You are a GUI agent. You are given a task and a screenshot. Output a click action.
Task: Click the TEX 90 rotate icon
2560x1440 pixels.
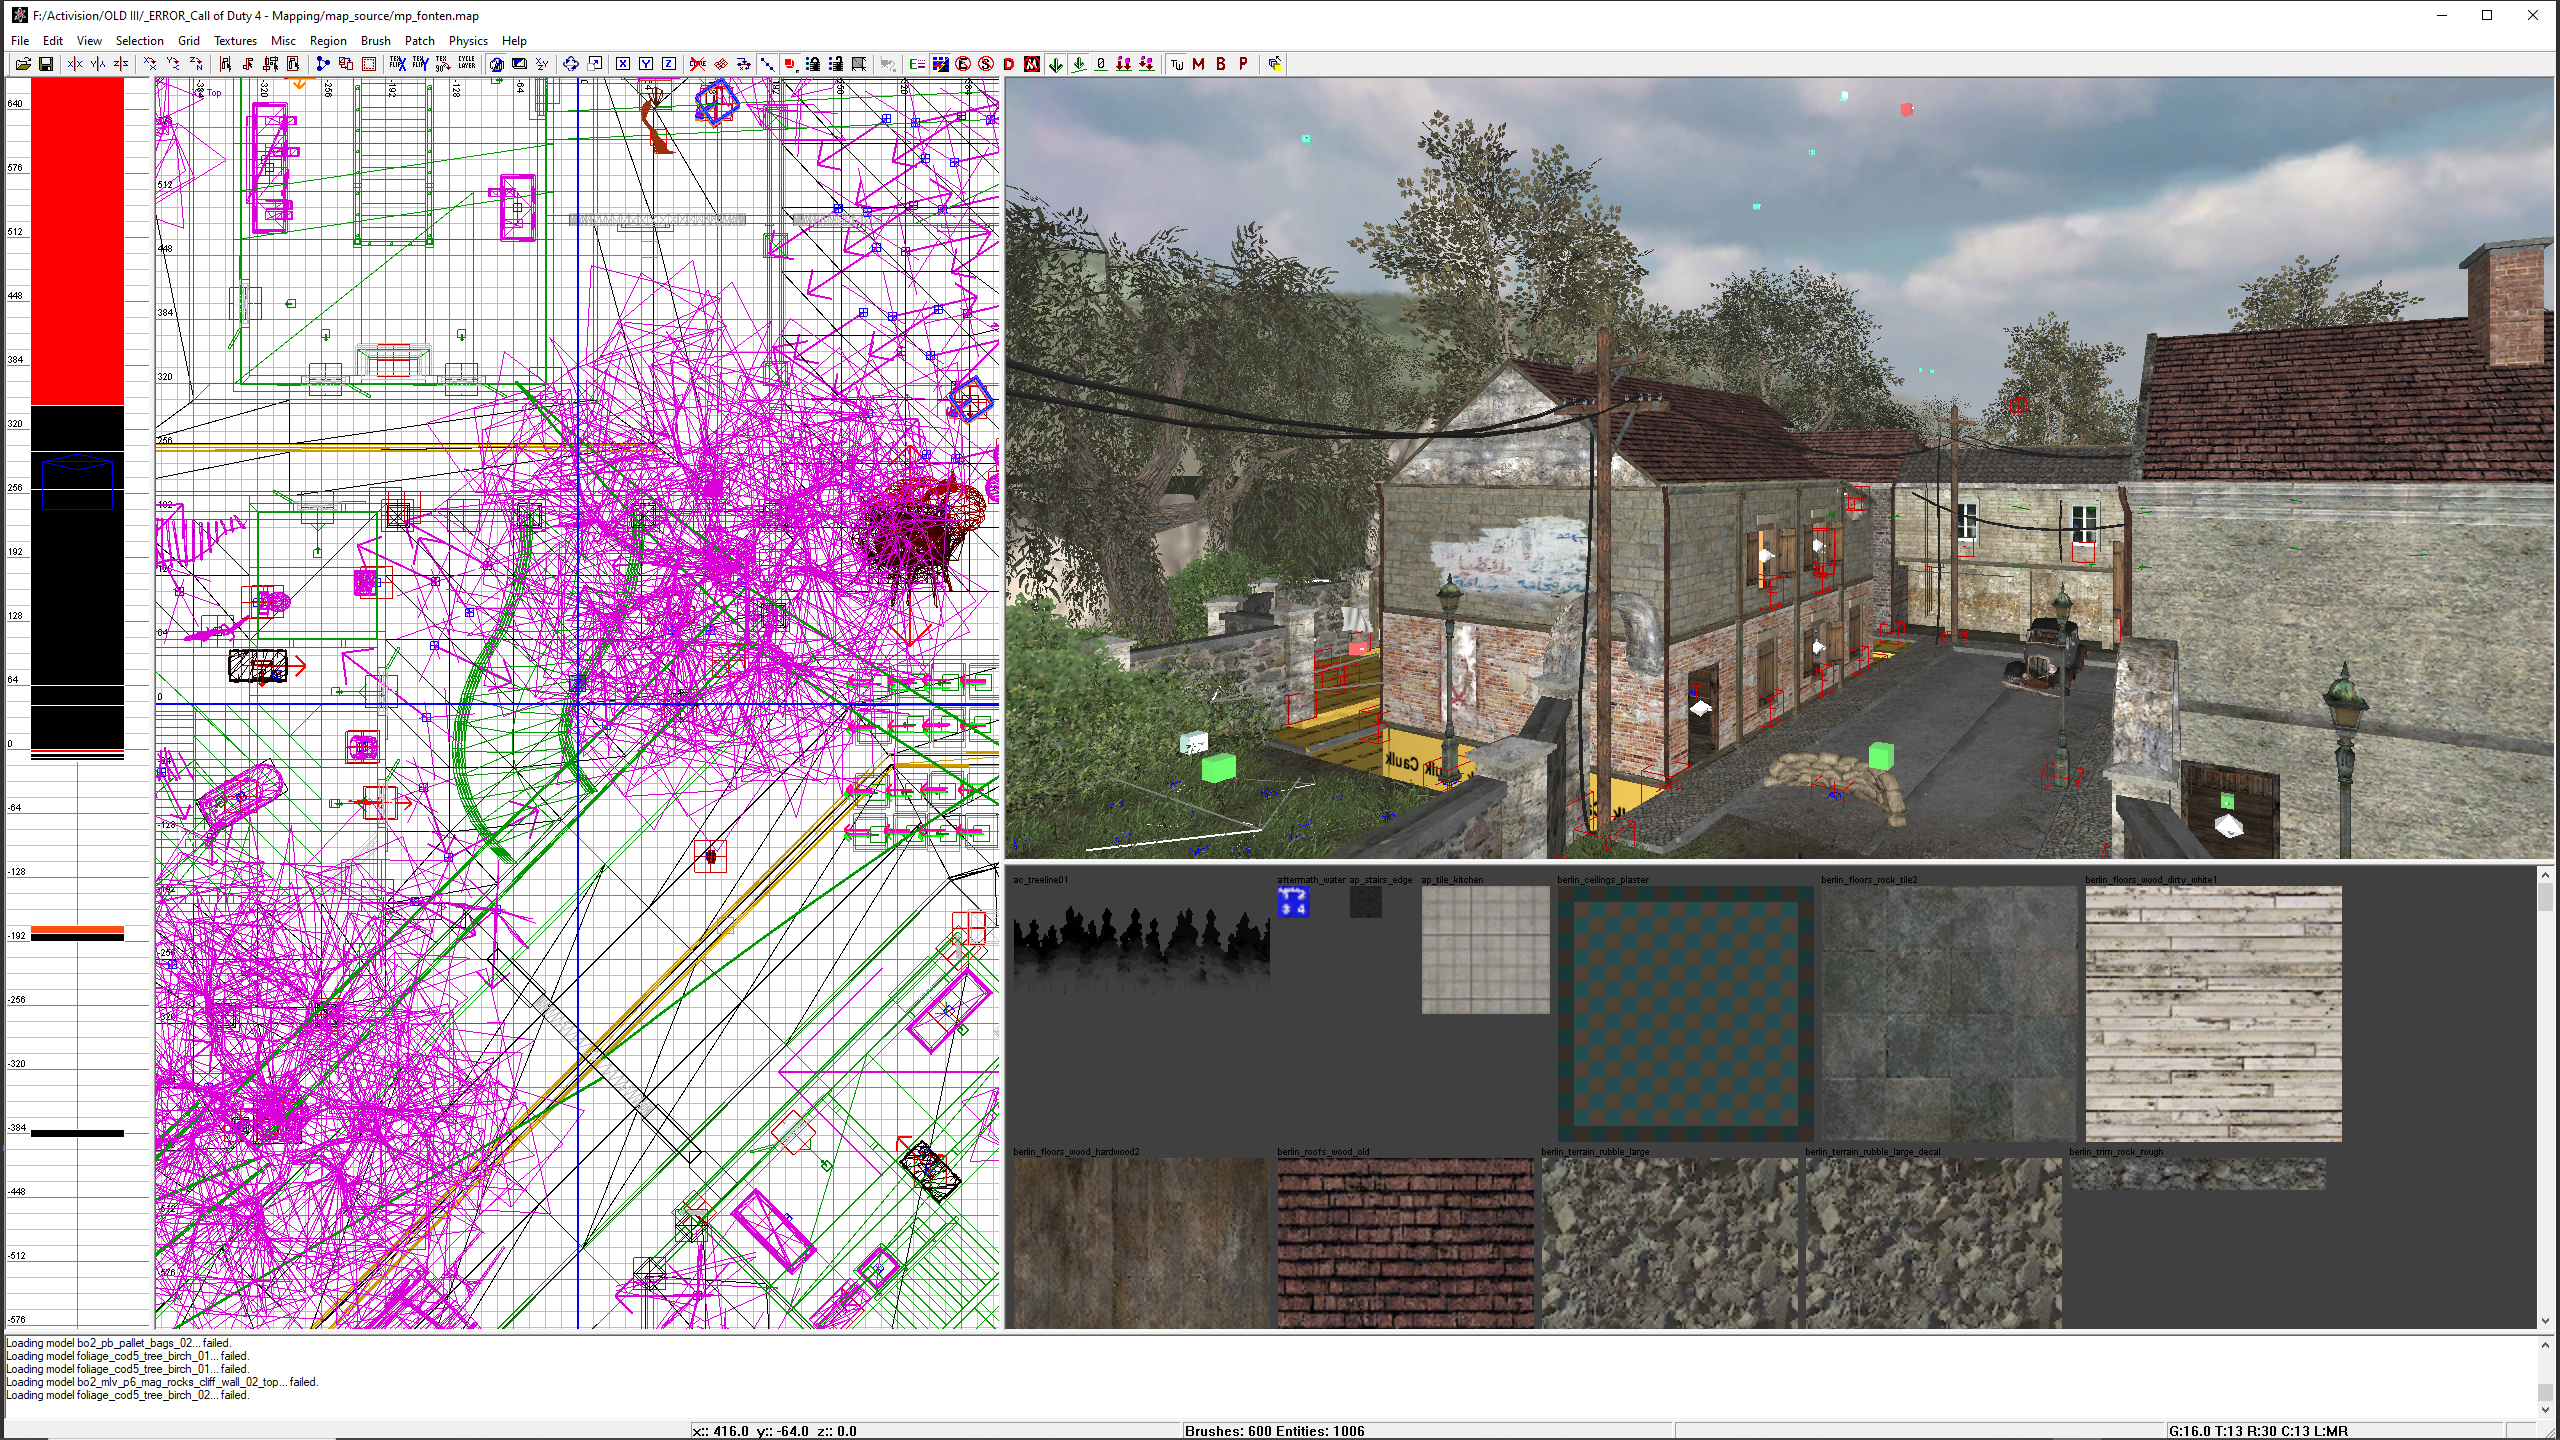(x=443, y=64)
